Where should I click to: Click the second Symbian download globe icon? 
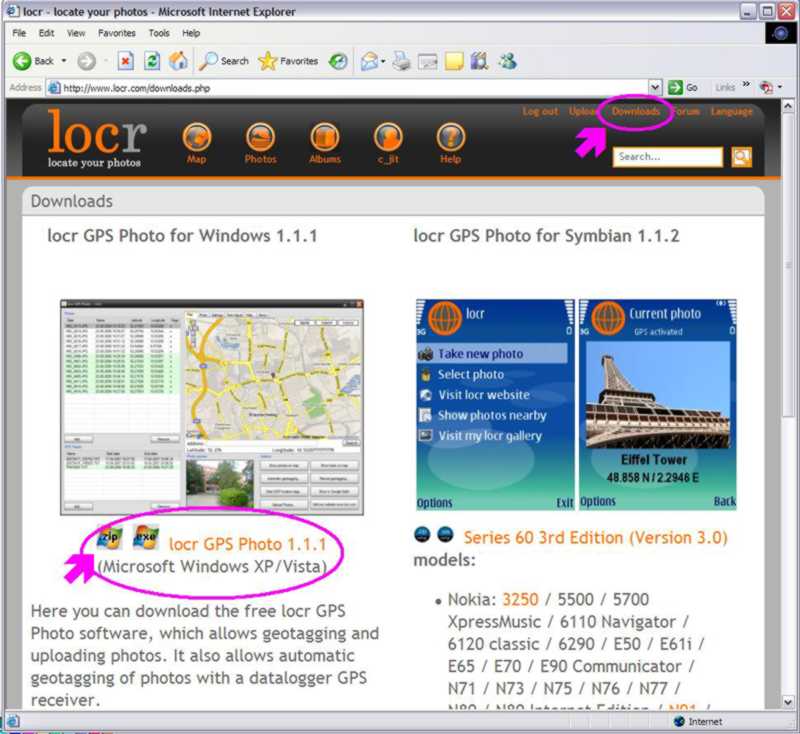pos(445,534)
